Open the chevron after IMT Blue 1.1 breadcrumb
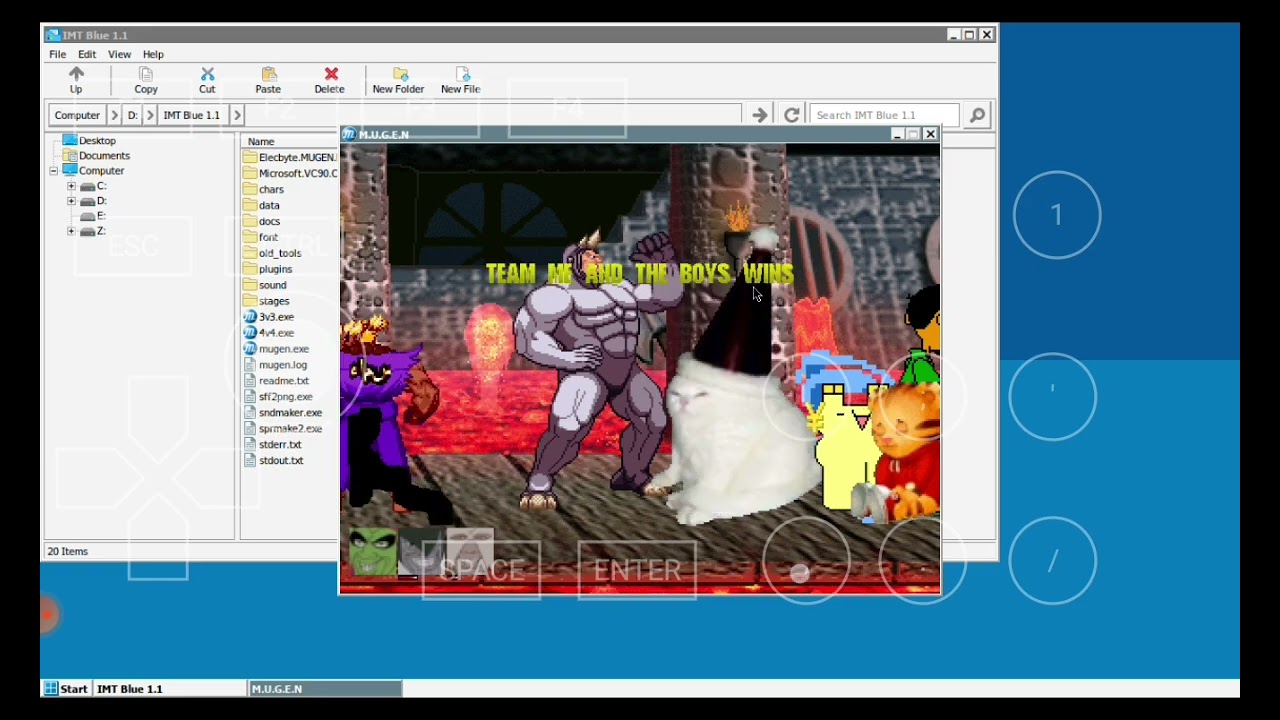Image resolution: width=1280 pixels, height=720 pixels. point(237,115)
